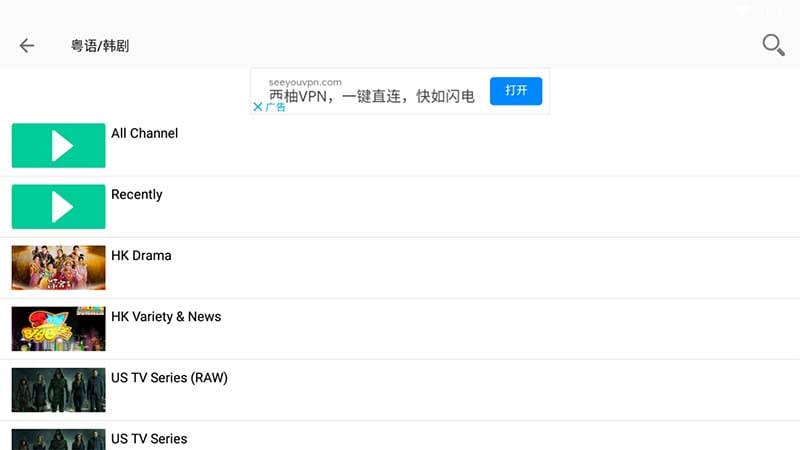Screen dimensions: 800x450
Task: Select the HK Variety & News label
Action: coord(166,317)
